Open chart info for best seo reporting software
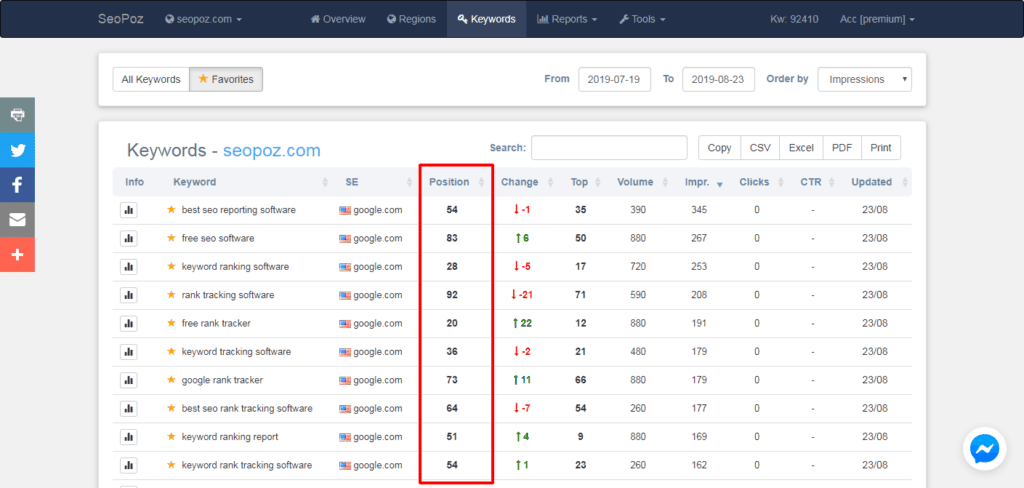Screen dimensions: 1024x488 tap(129, 210)
